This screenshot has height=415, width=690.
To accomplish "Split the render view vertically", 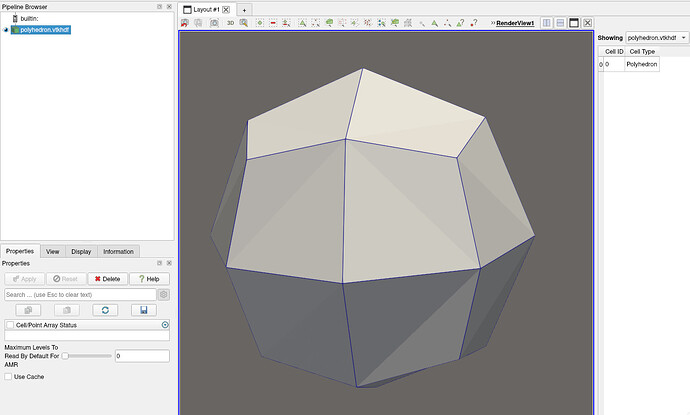I will [560, 22].
